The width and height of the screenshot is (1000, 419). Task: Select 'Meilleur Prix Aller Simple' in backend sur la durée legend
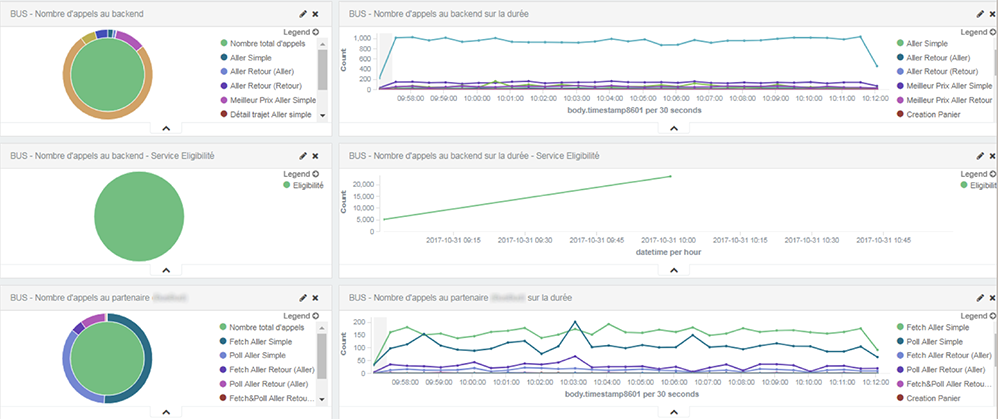coord(945,85)
